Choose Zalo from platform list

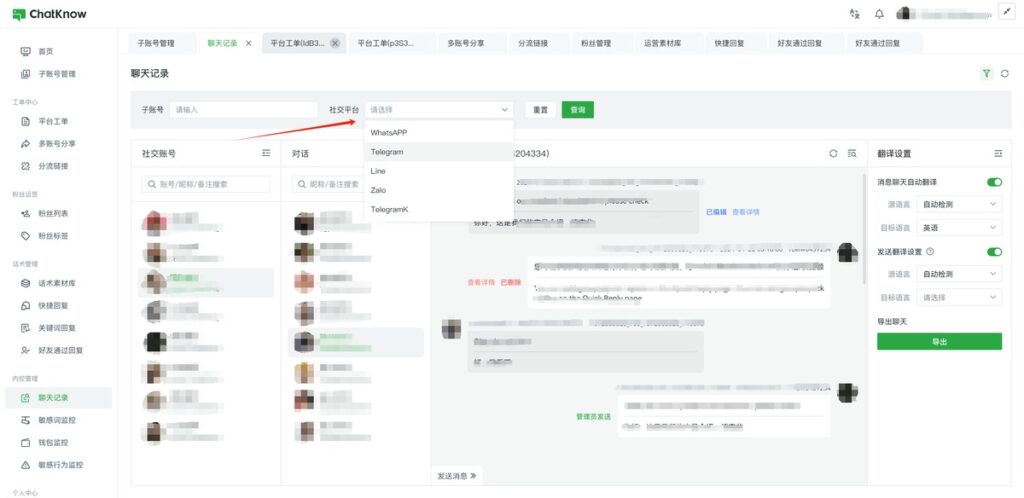tap(439, 191)
